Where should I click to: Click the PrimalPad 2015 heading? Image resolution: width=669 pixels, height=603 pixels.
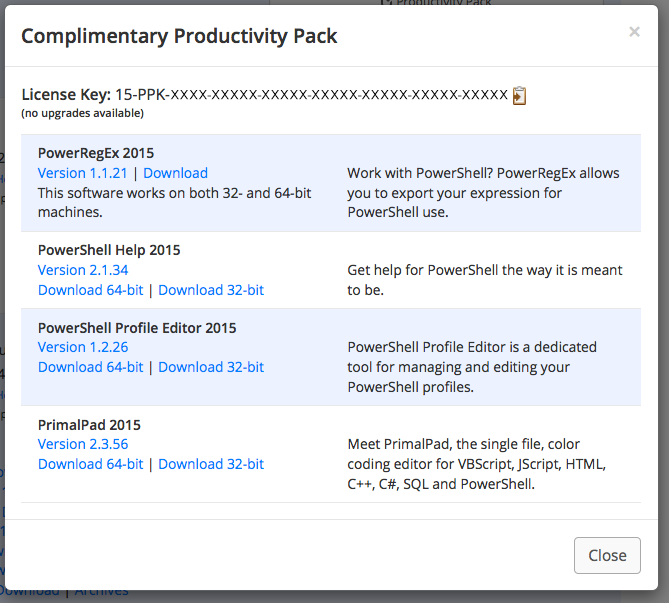point(89,425)
